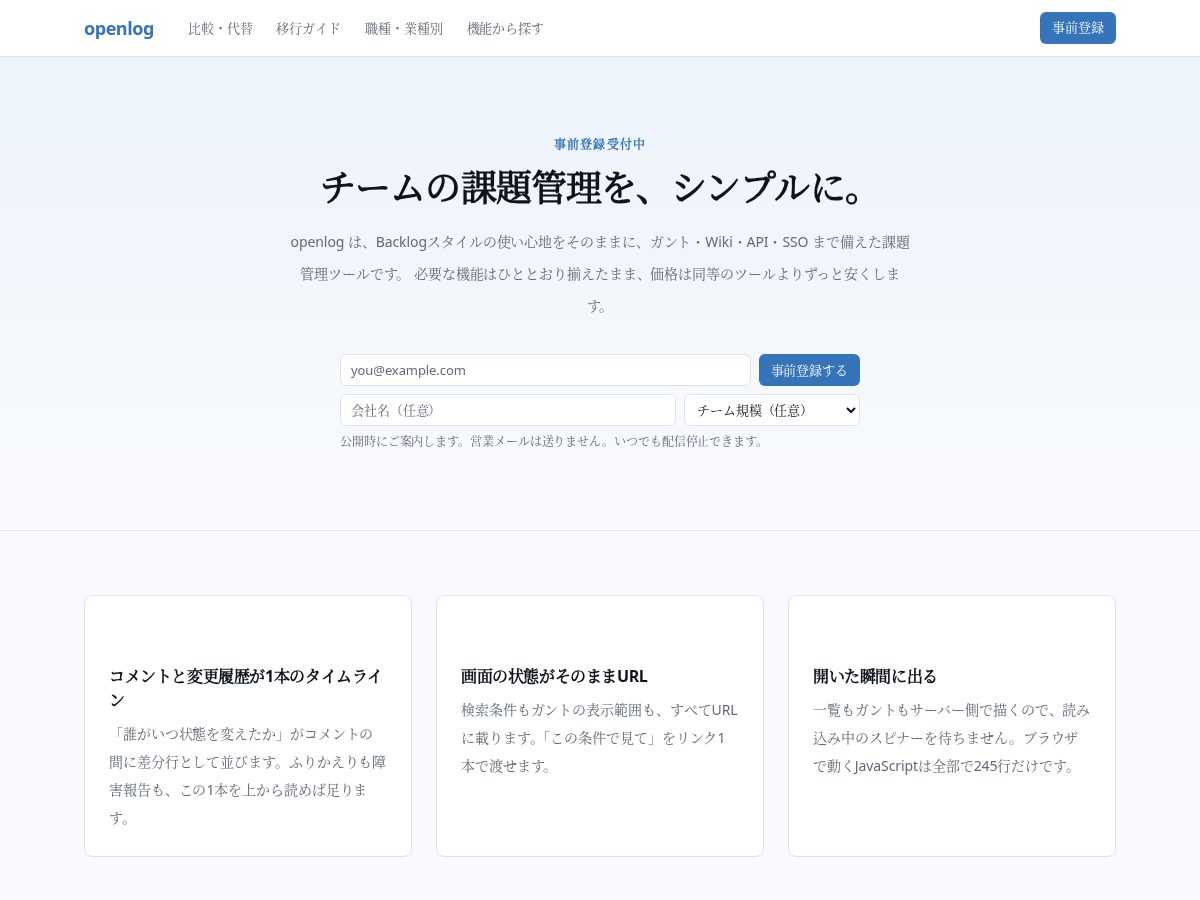Click the headline チームの課題管理を、シンプルに。

[600, 188]
